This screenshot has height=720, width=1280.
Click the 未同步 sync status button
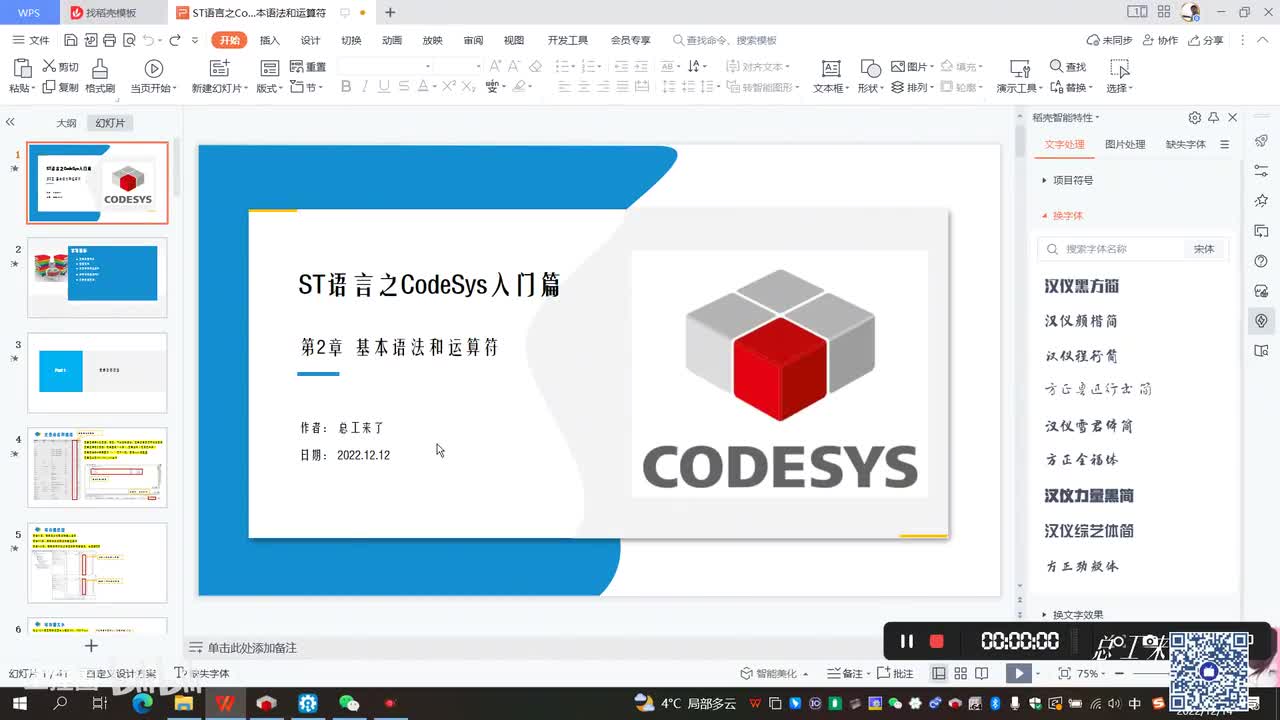pyautogui.click(x=1109, y=40)
